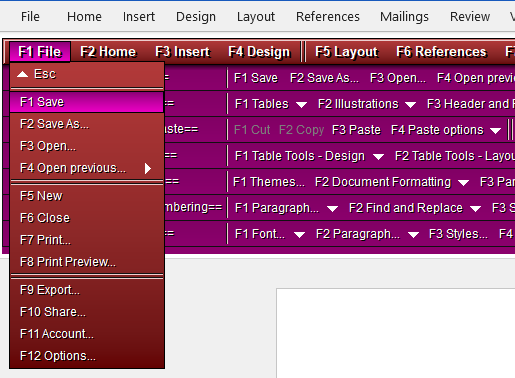Expand the Find and Replace dropdown arrow
The image size is (515, 378).
475,209
